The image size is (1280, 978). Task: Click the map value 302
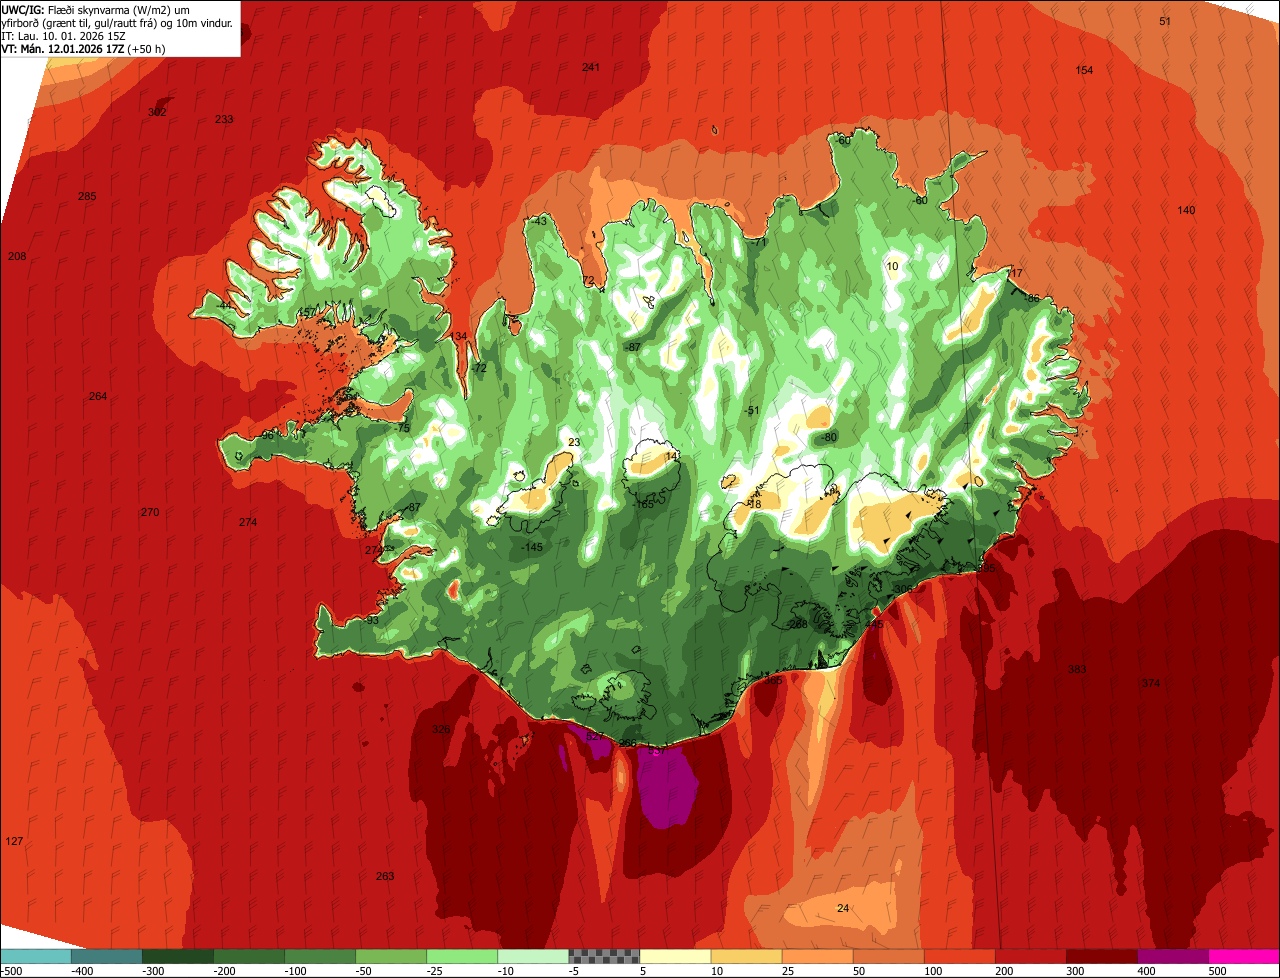157,112
